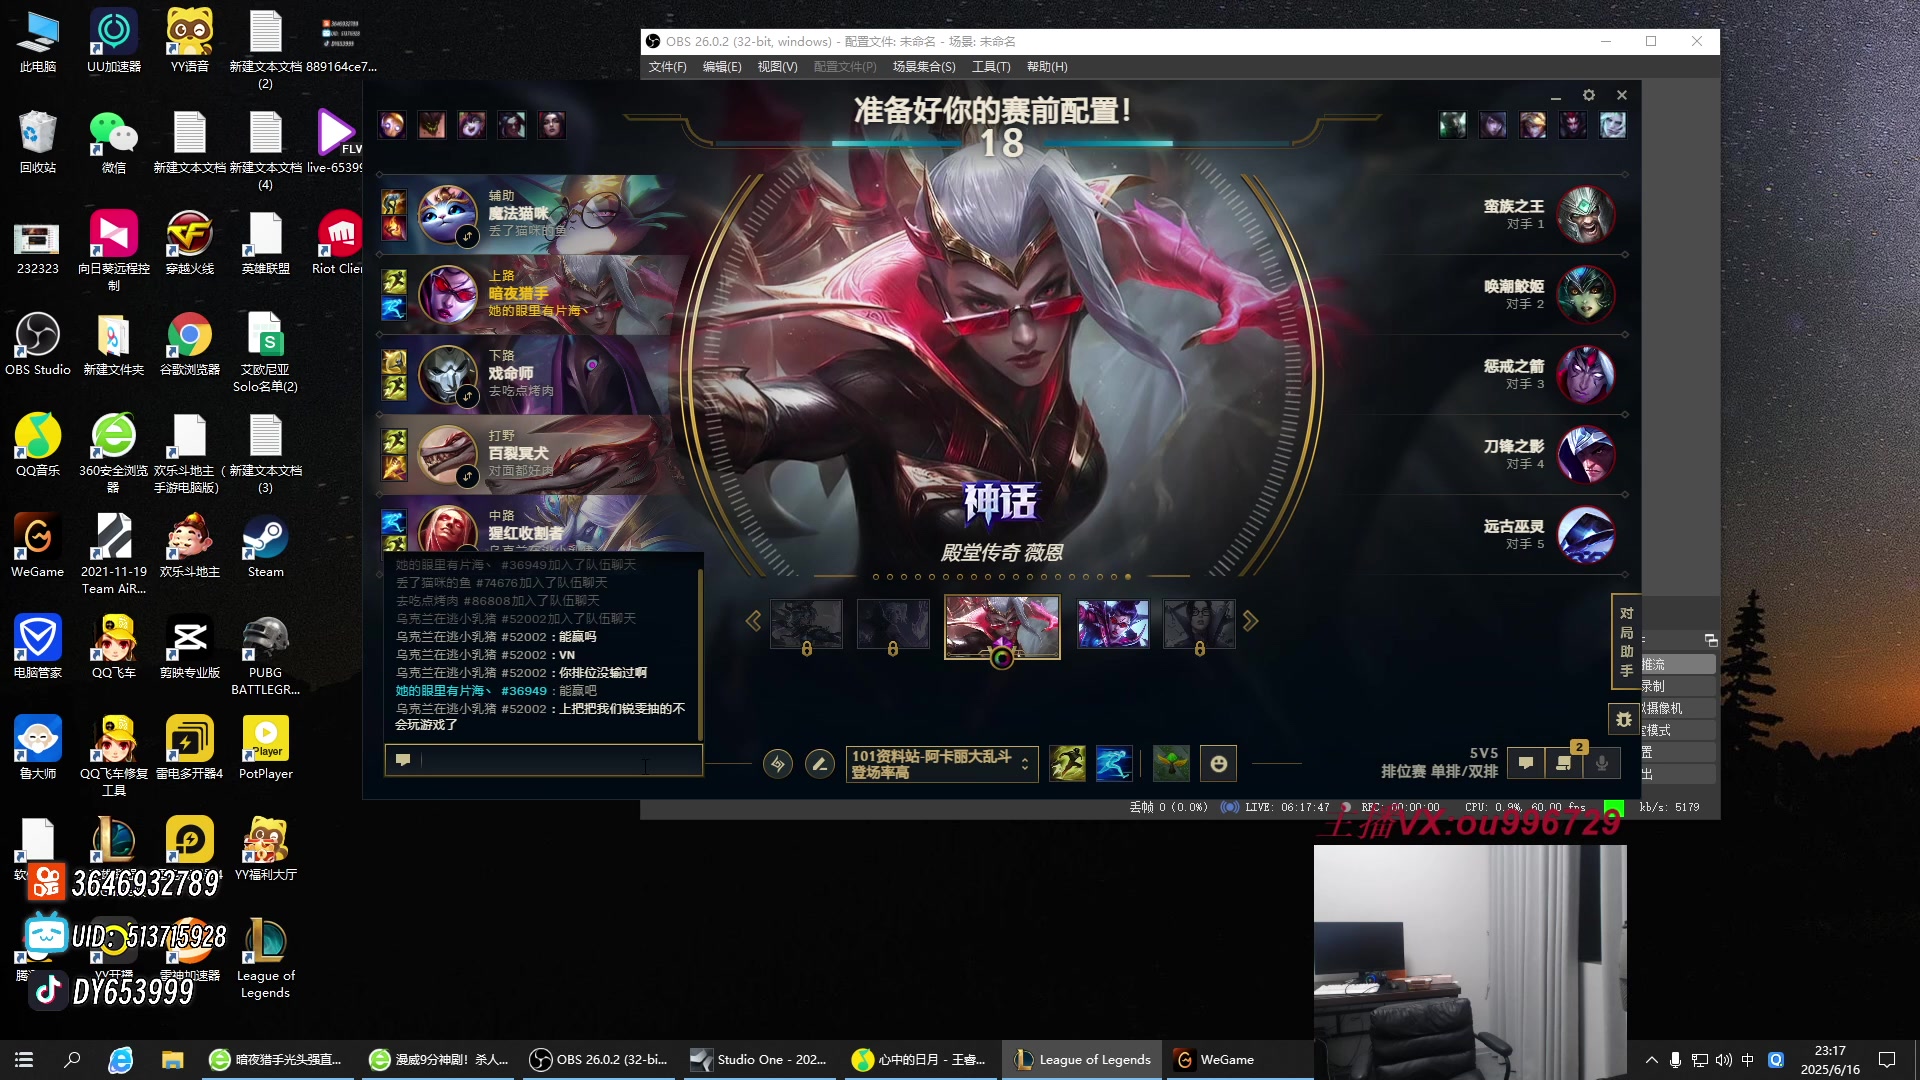The image size is (1920, 1080).
Task: Click opponent 唤潮鲛姬 portrait
Action: pos(1586,295)
